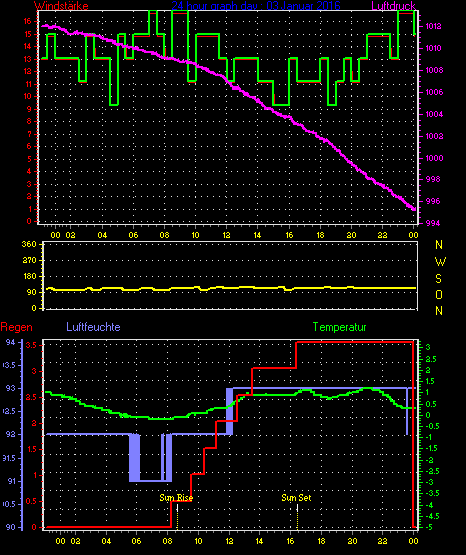Image resolution: width=466 pixels, height=555 pixels.
Task: Click the W compass letter
Action: pos(440,262)
